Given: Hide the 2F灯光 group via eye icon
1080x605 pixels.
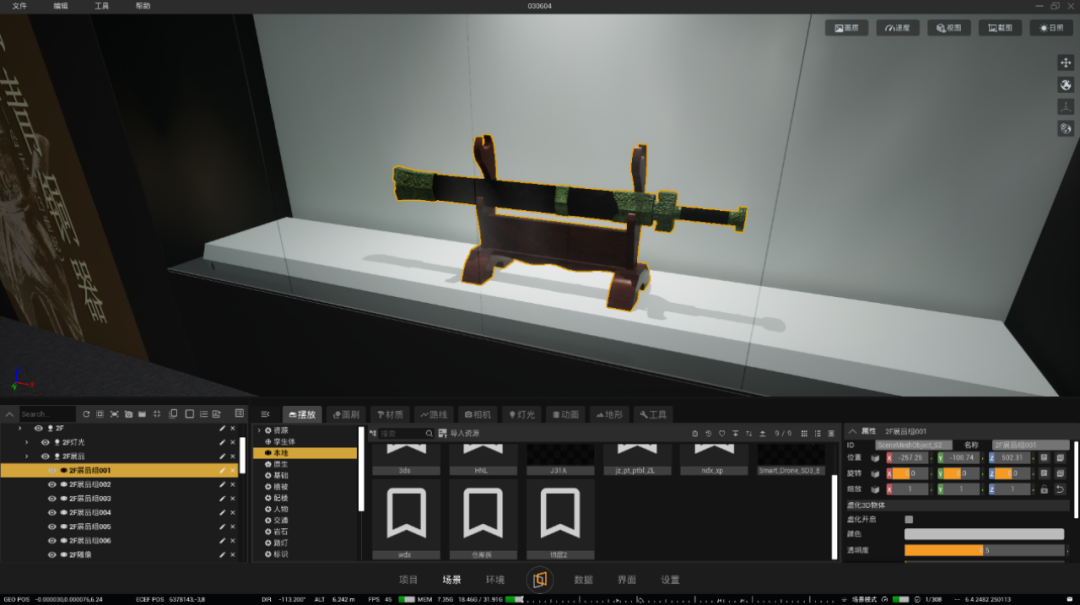Looking at the screenshot, I should (x=45, y=442).
